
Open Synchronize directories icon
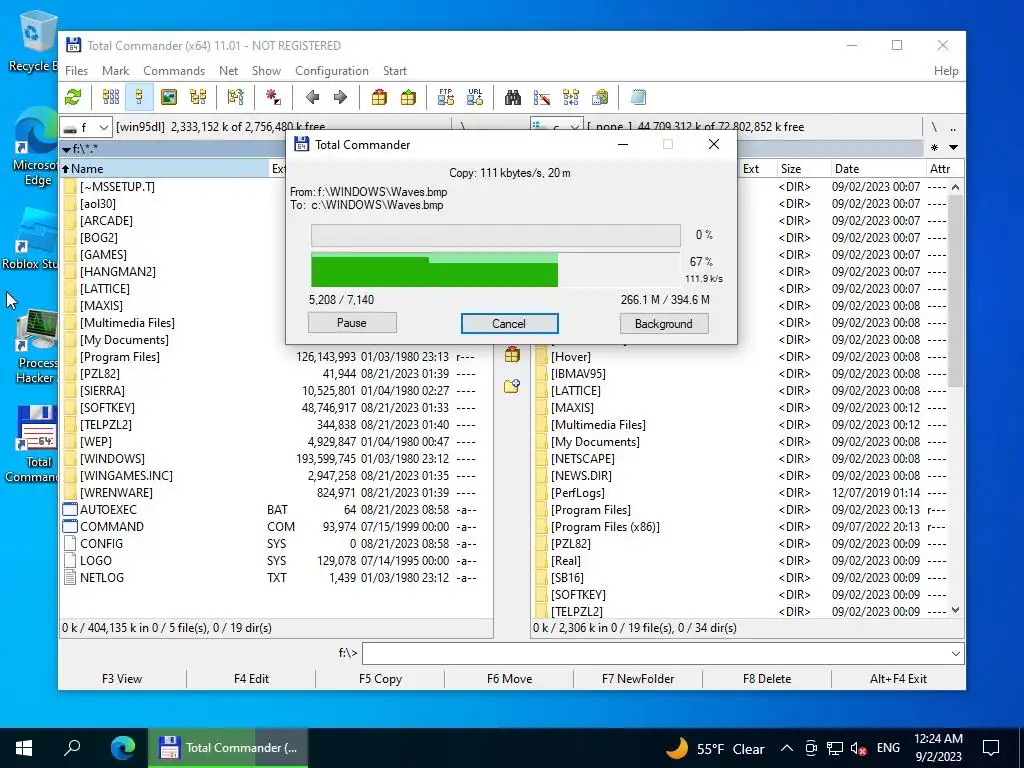coord(571,97)
